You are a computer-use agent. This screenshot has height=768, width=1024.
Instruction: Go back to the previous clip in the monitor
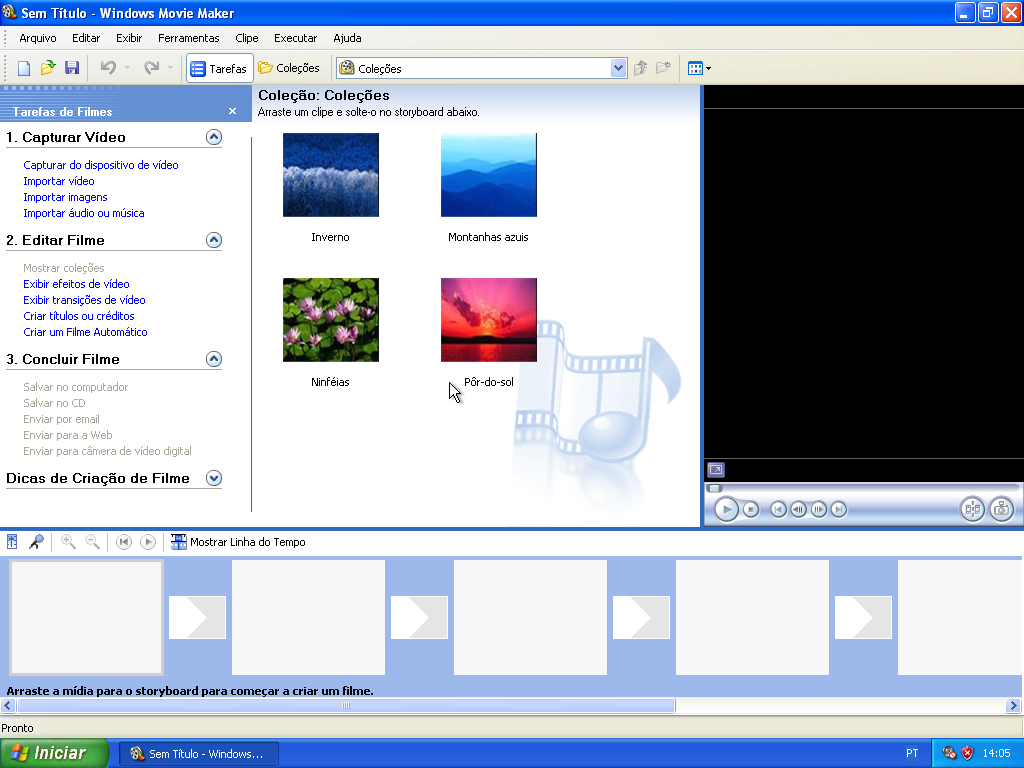coord(778,509)
